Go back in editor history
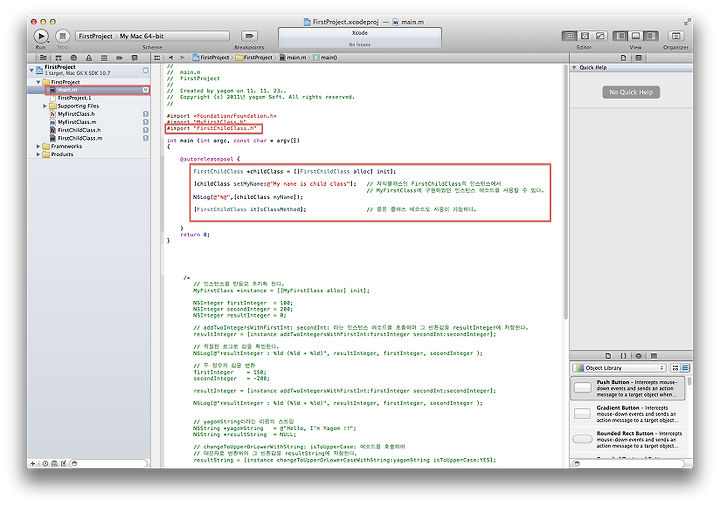This screenshot has height=506, width=720. tap(171, 58)
